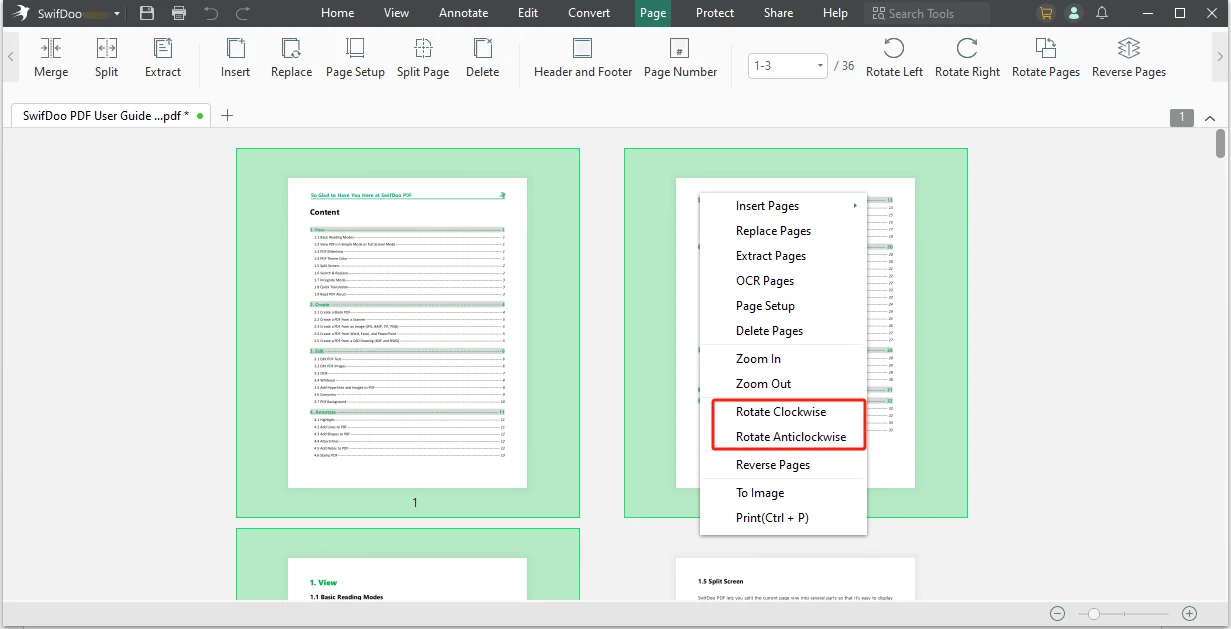Select Rotate Anticlockwise menu entry
This screenshot has width=1231, height=629.
783,437
